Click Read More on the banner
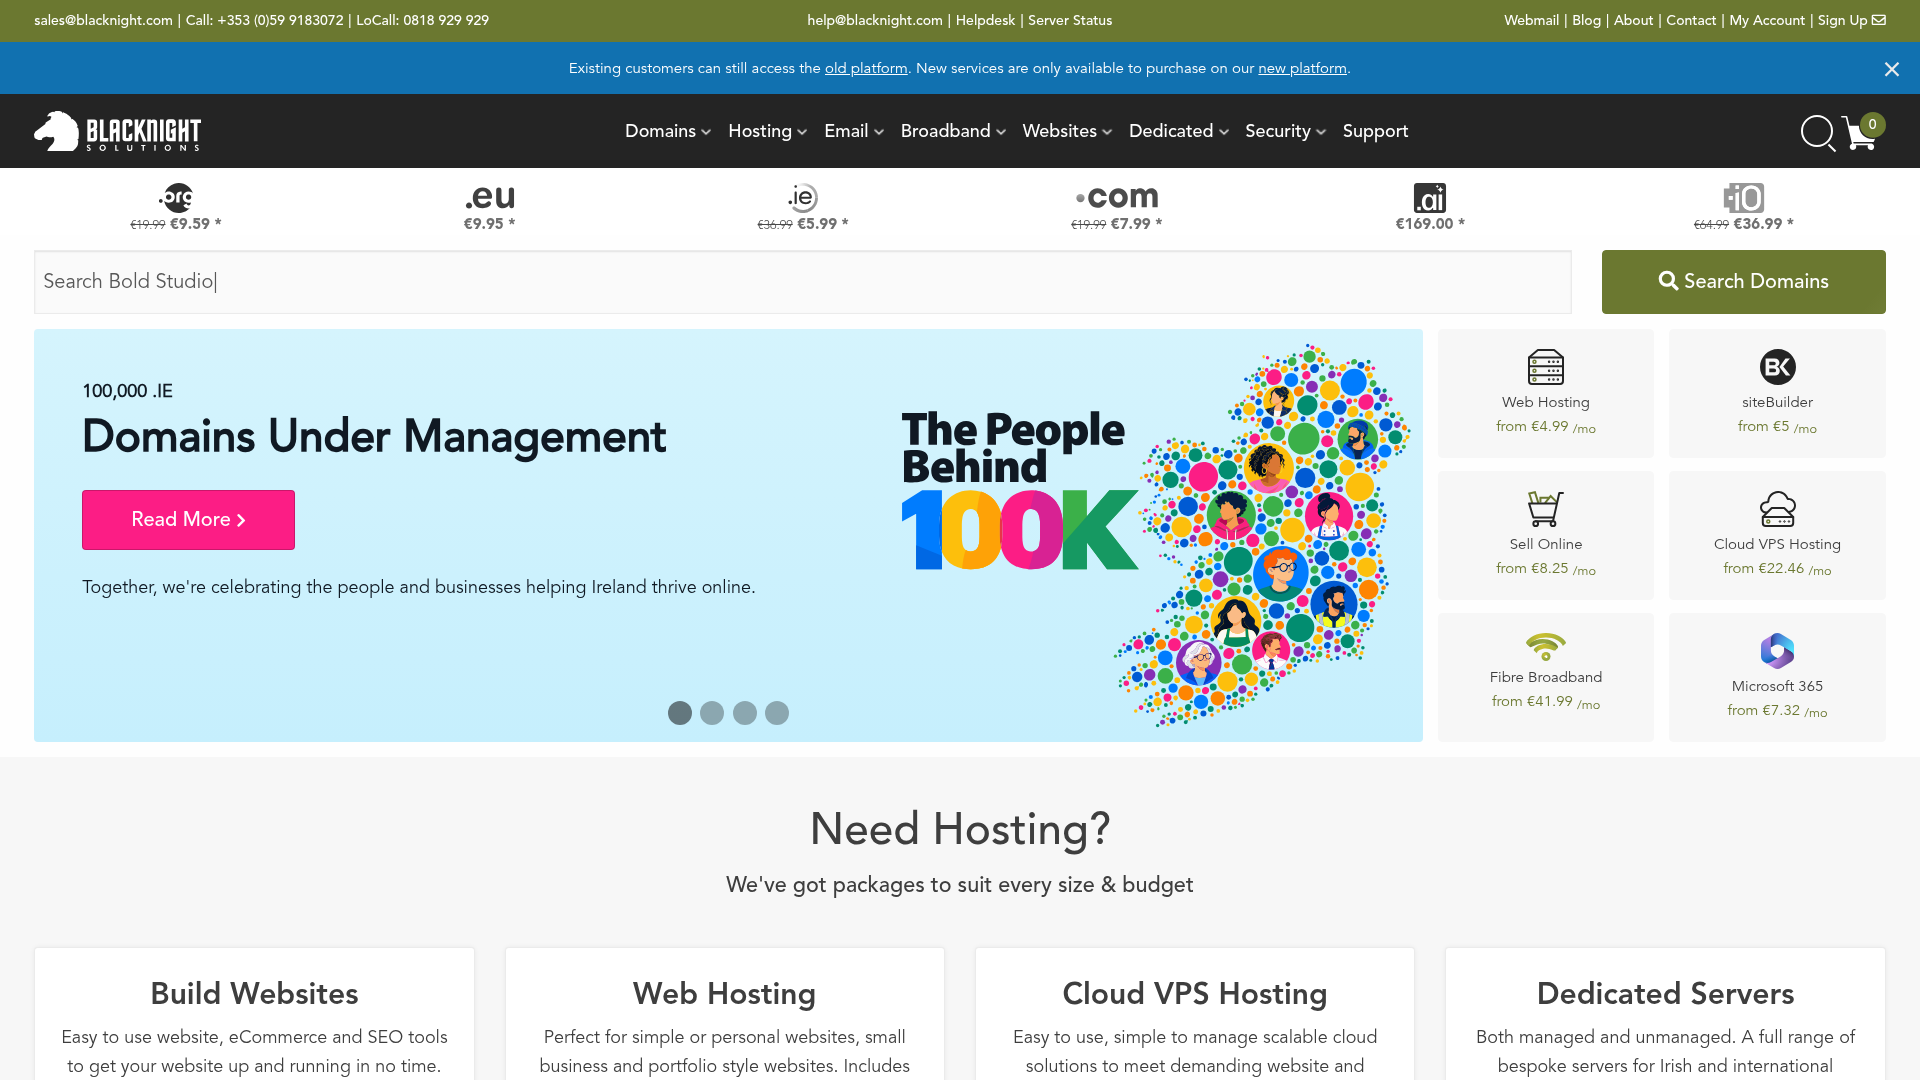The height and width of the screenshot is (1080, 1920). (x=188, y=520)
